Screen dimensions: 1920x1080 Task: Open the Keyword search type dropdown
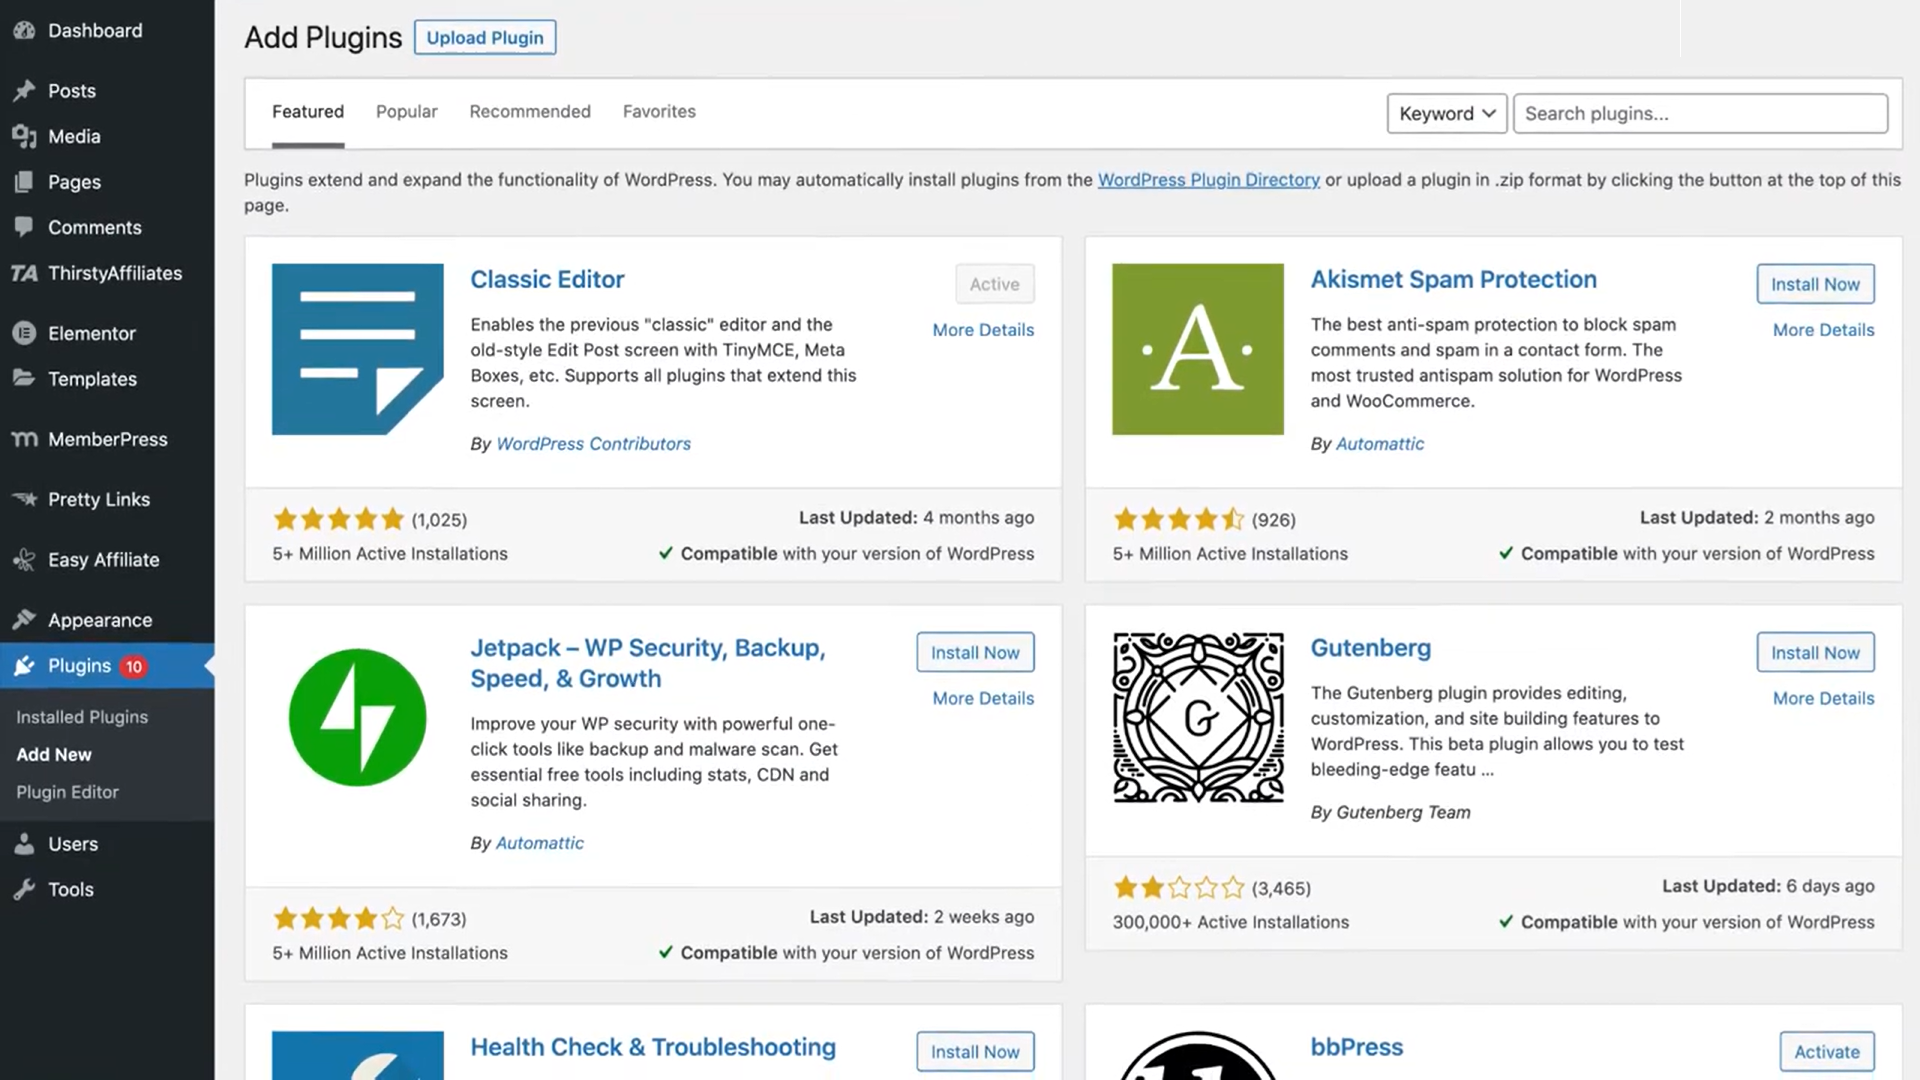1446,113
